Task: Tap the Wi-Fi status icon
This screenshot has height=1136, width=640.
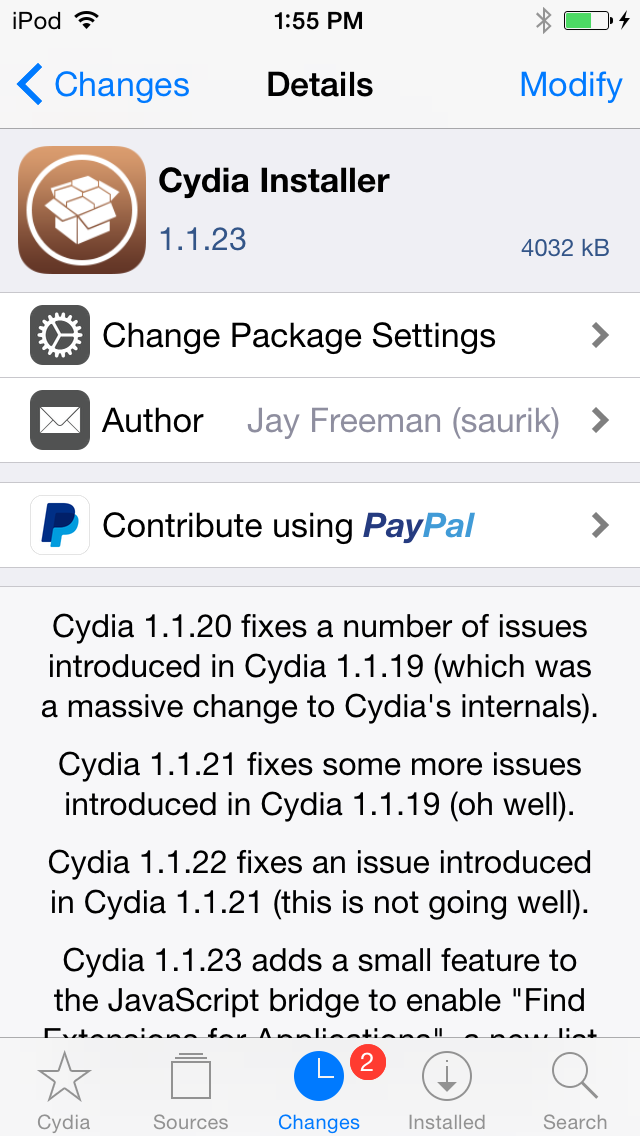Action: tap(87, 20)
